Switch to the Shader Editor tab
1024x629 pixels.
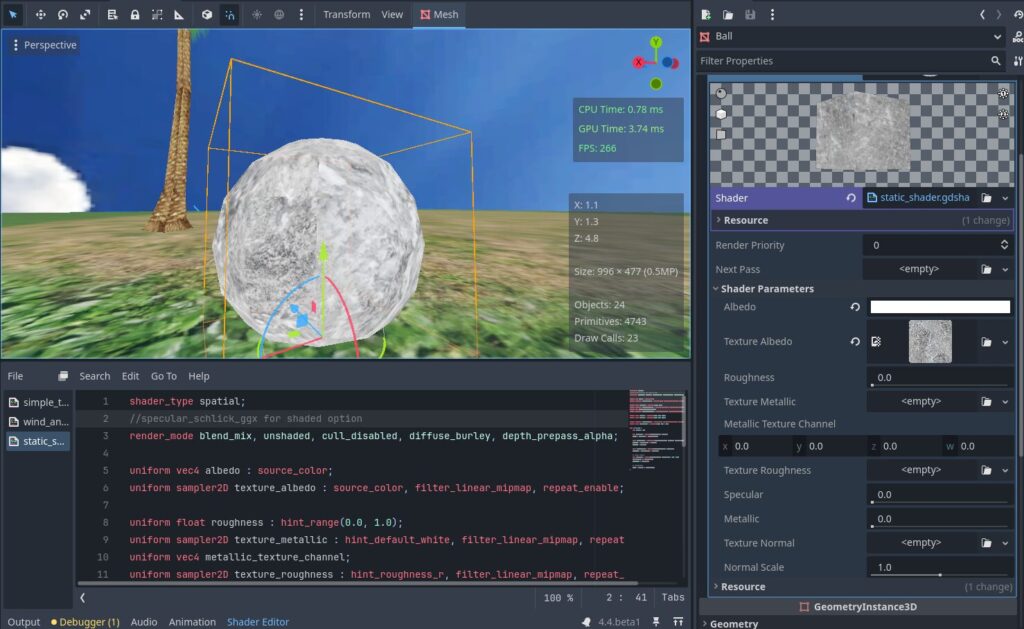point(258,621)
